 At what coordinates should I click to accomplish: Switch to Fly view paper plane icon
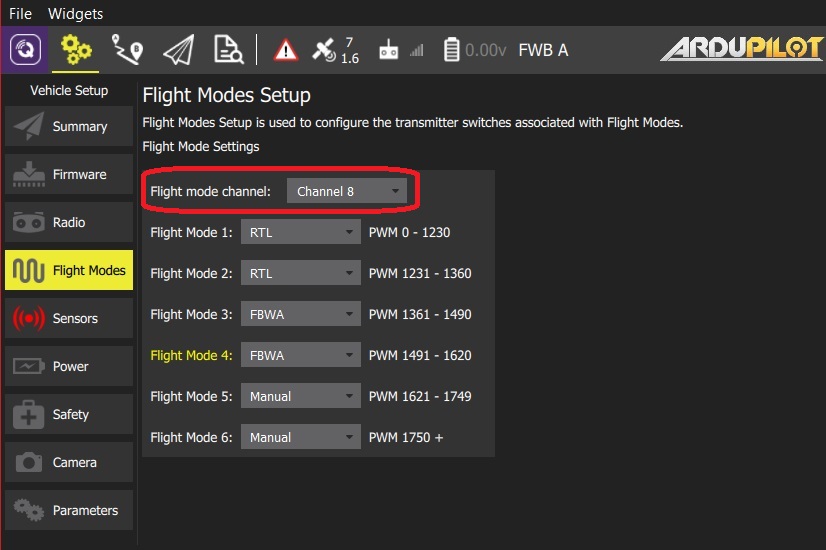tap(178, 50)
